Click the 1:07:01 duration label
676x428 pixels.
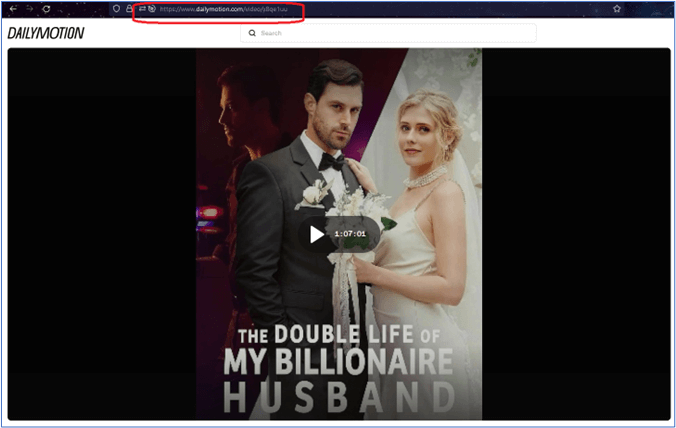coord(350,234)
